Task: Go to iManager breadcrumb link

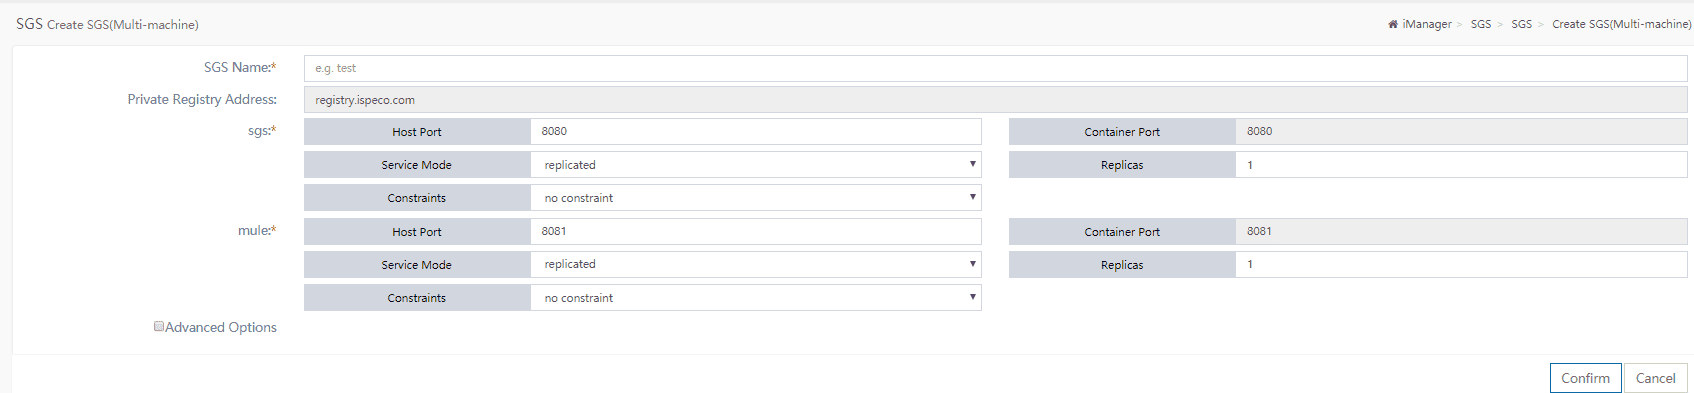Action: [1427, 24]
